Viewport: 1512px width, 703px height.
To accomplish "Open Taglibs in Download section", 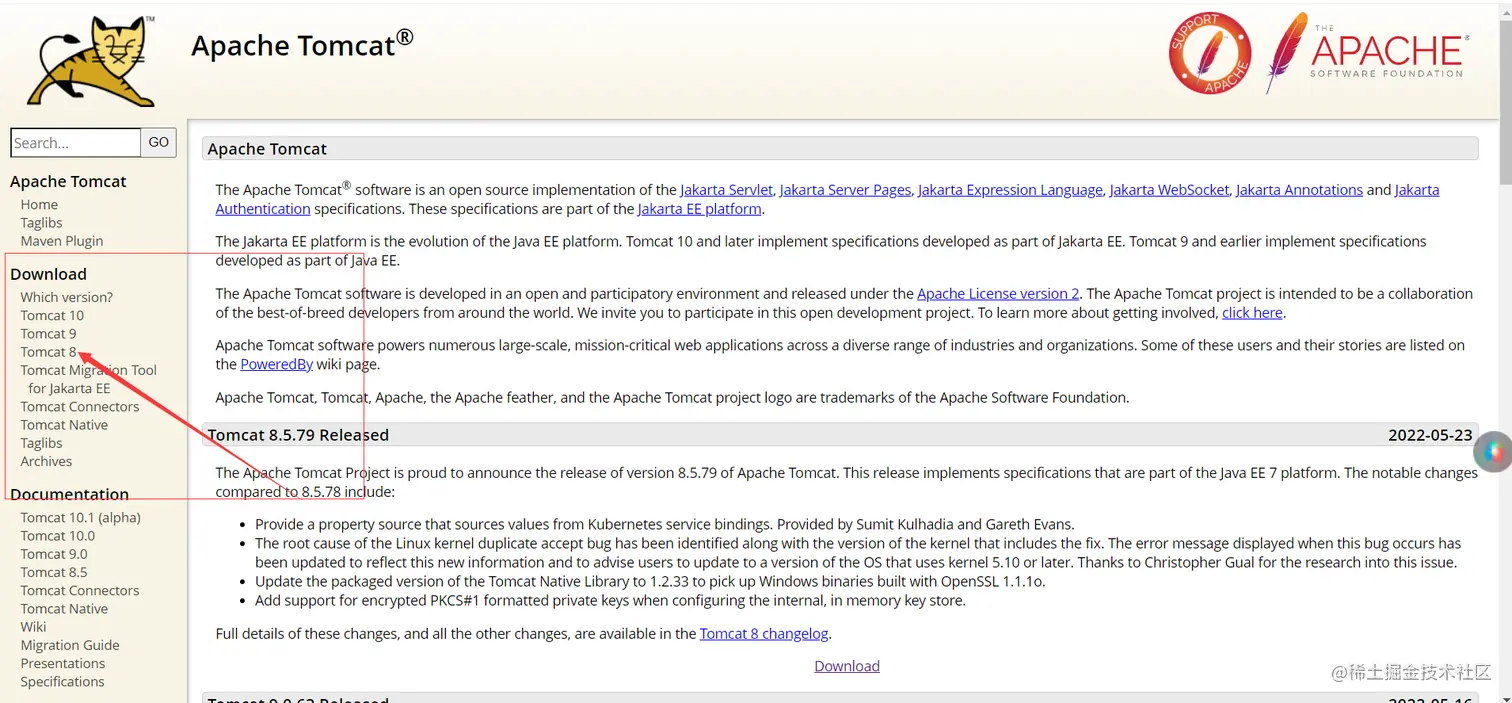I will pyautogui.click(x=41, y=443).
